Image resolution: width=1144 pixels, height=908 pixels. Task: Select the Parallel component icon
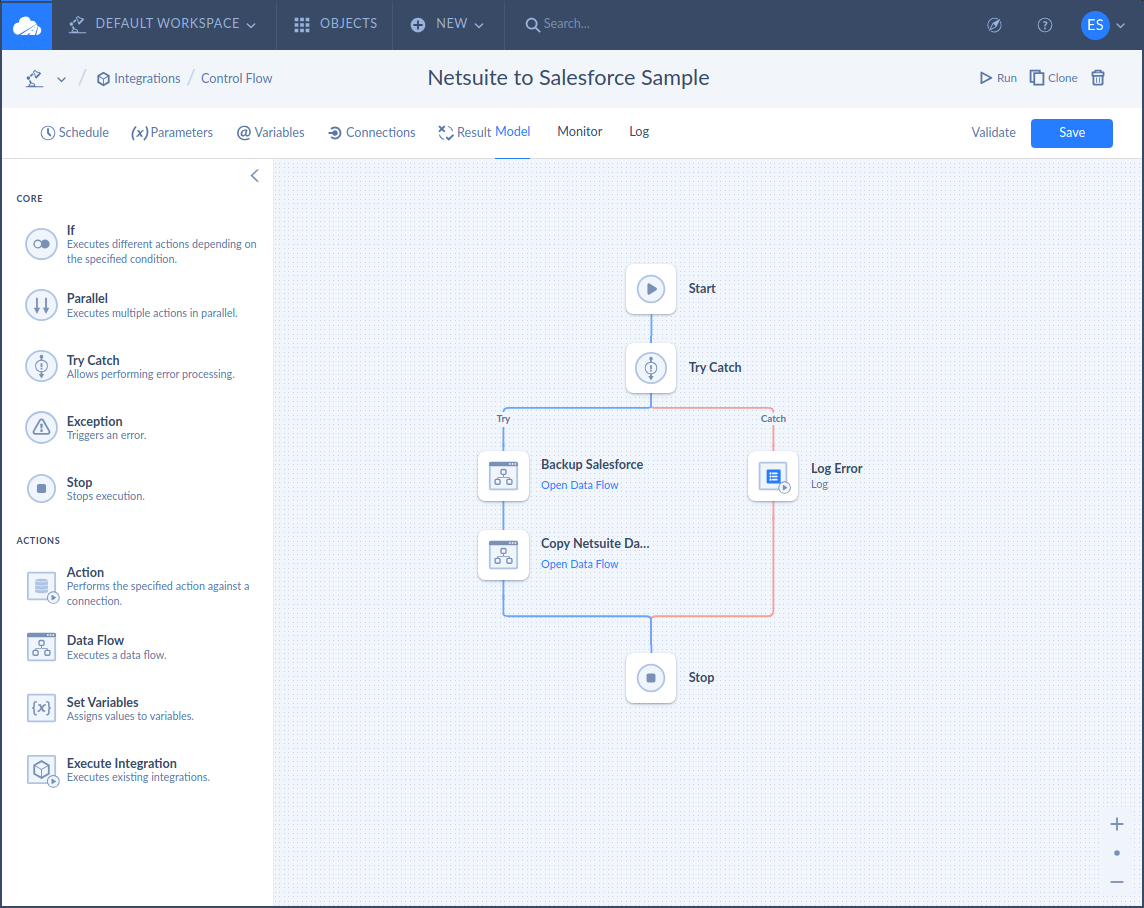pyautogui.click(x=42, y=306)
